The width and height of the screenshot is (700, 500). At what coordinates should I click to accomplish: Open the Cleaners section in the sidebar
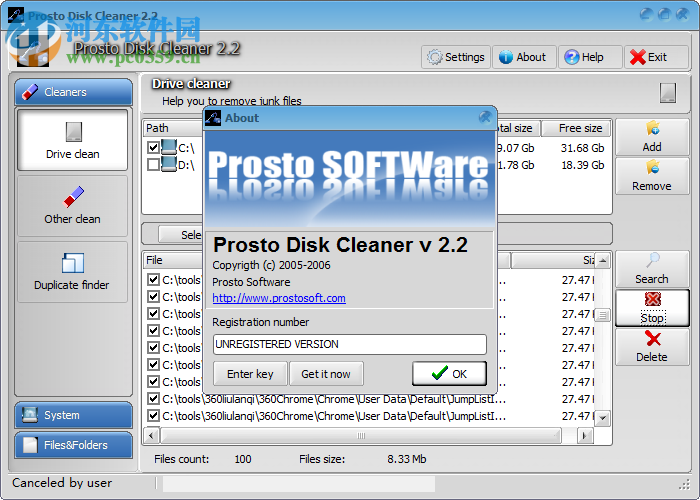click(x=74, y=92)
